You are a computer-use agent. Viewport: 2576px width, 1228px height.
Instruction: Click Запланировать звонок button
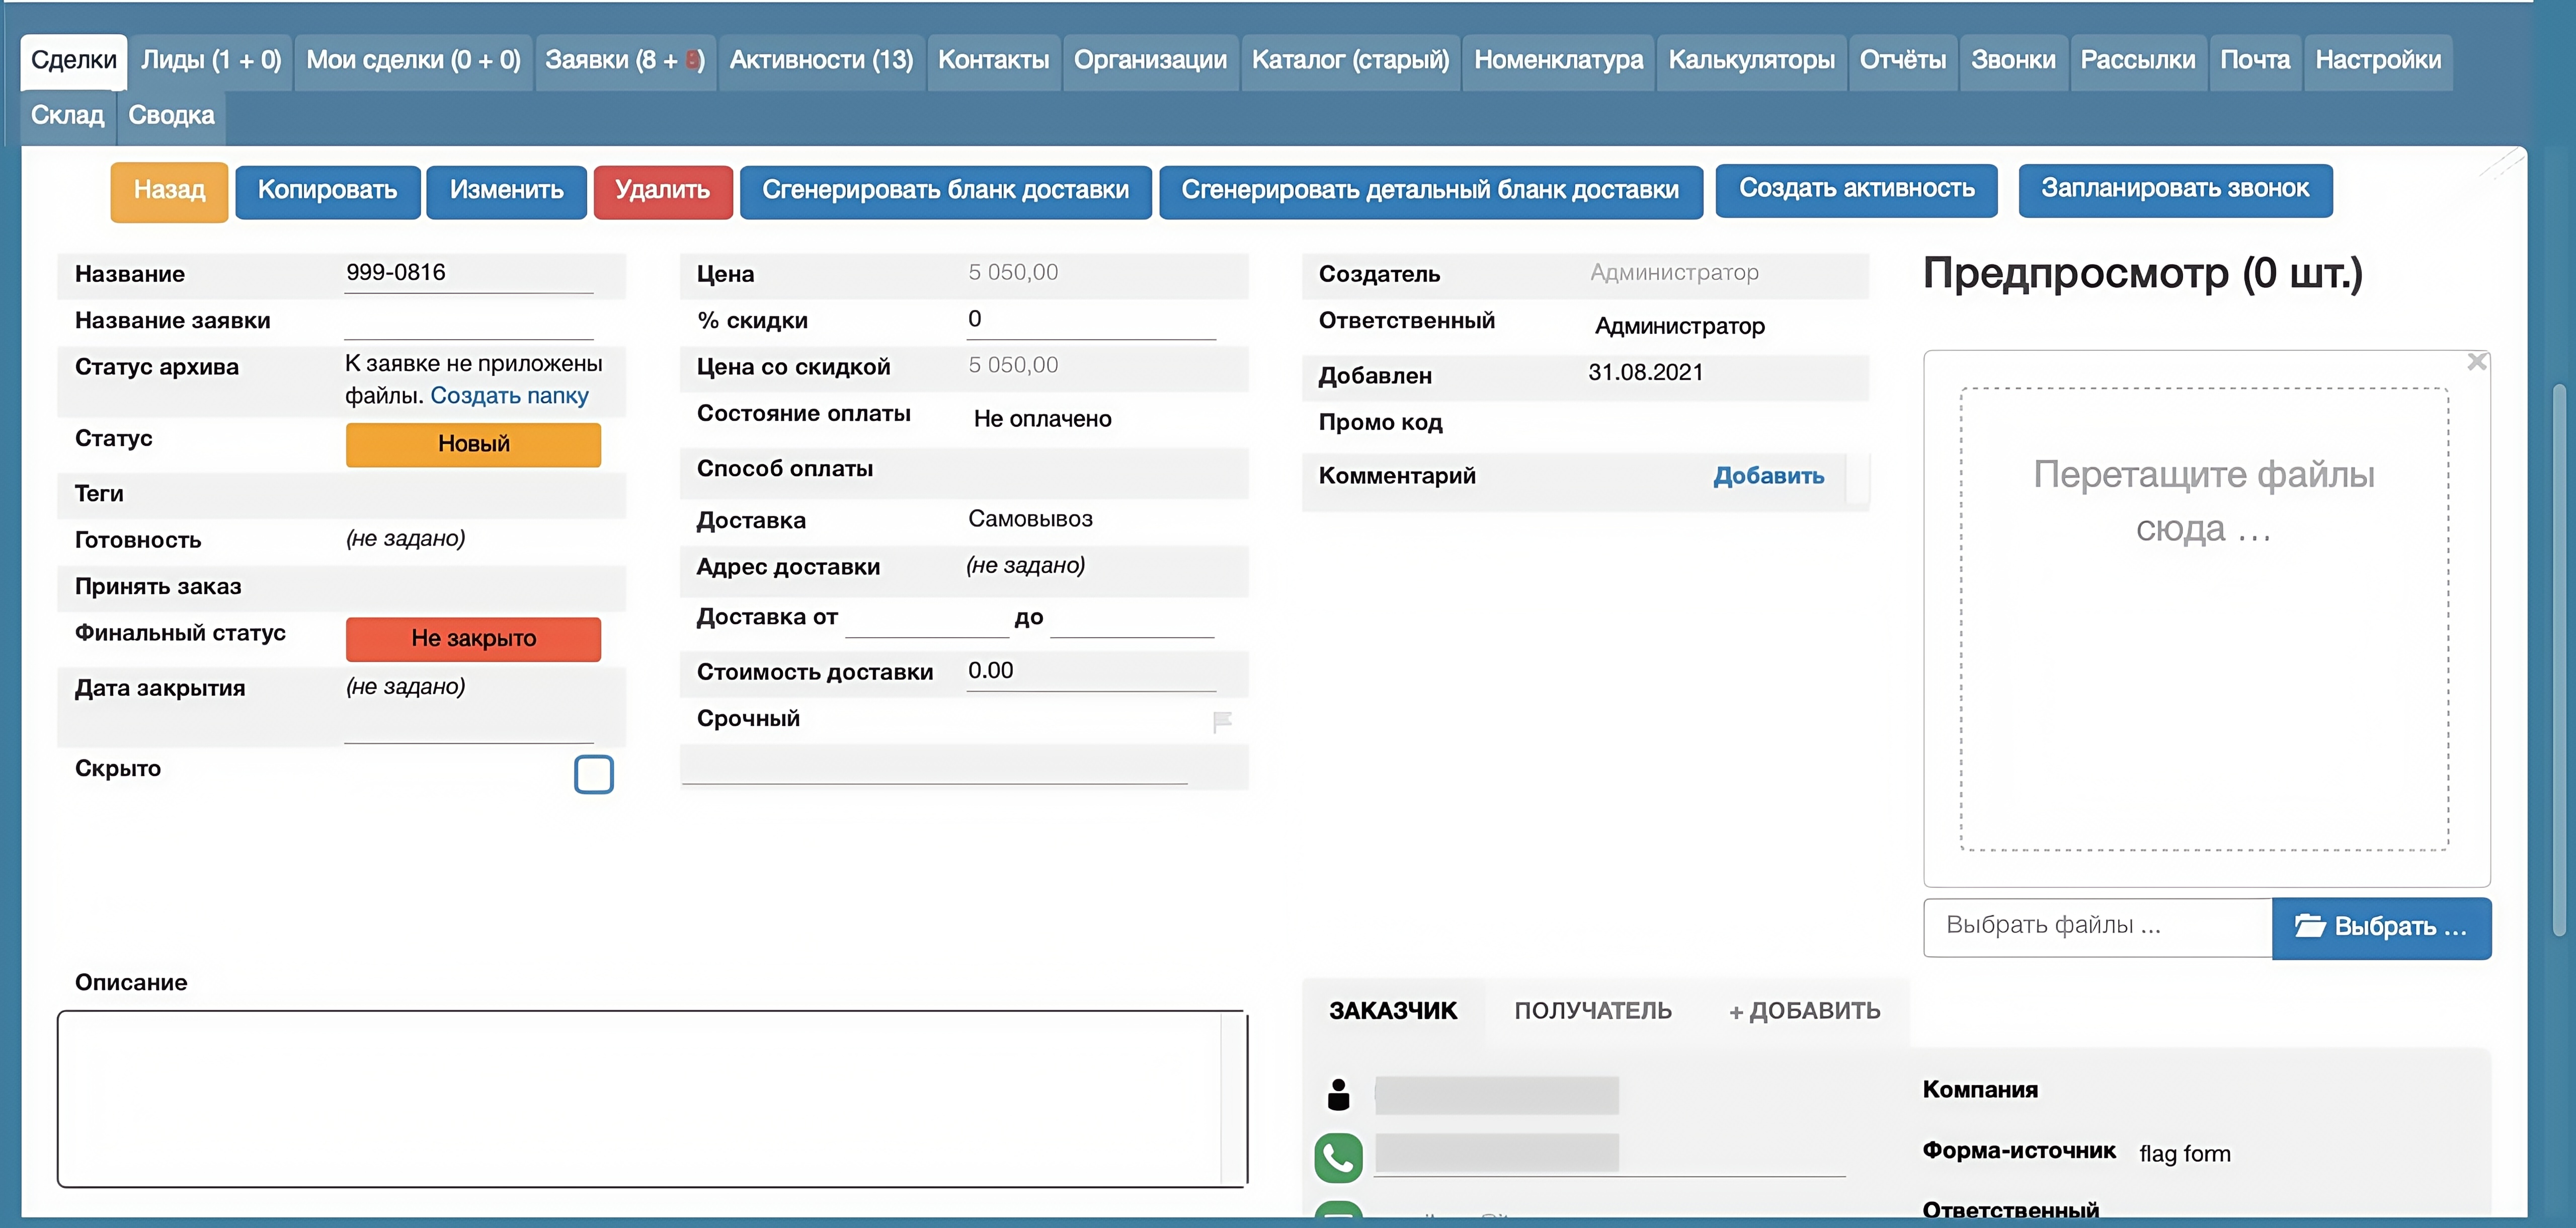point(2175,190)
